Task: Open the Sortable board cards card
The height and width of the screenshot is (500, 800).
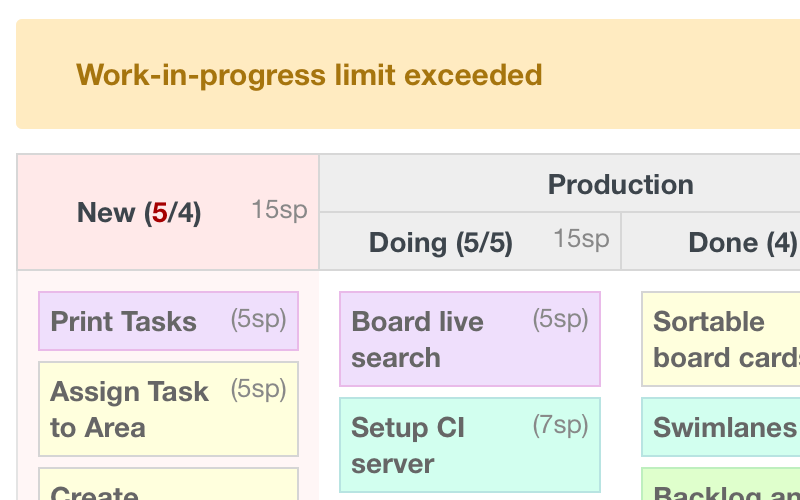Action: pyautogui.click(x=722, y=340)
